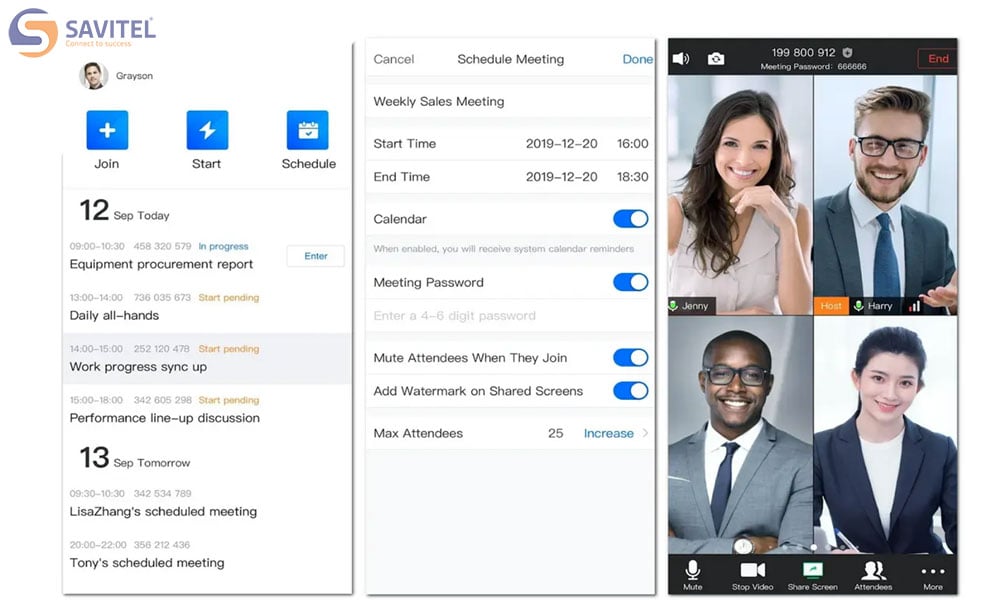This screenshot has width=1000, height=600.
Task: Open the Schedule calendar icon
Action: coord(307,130)
